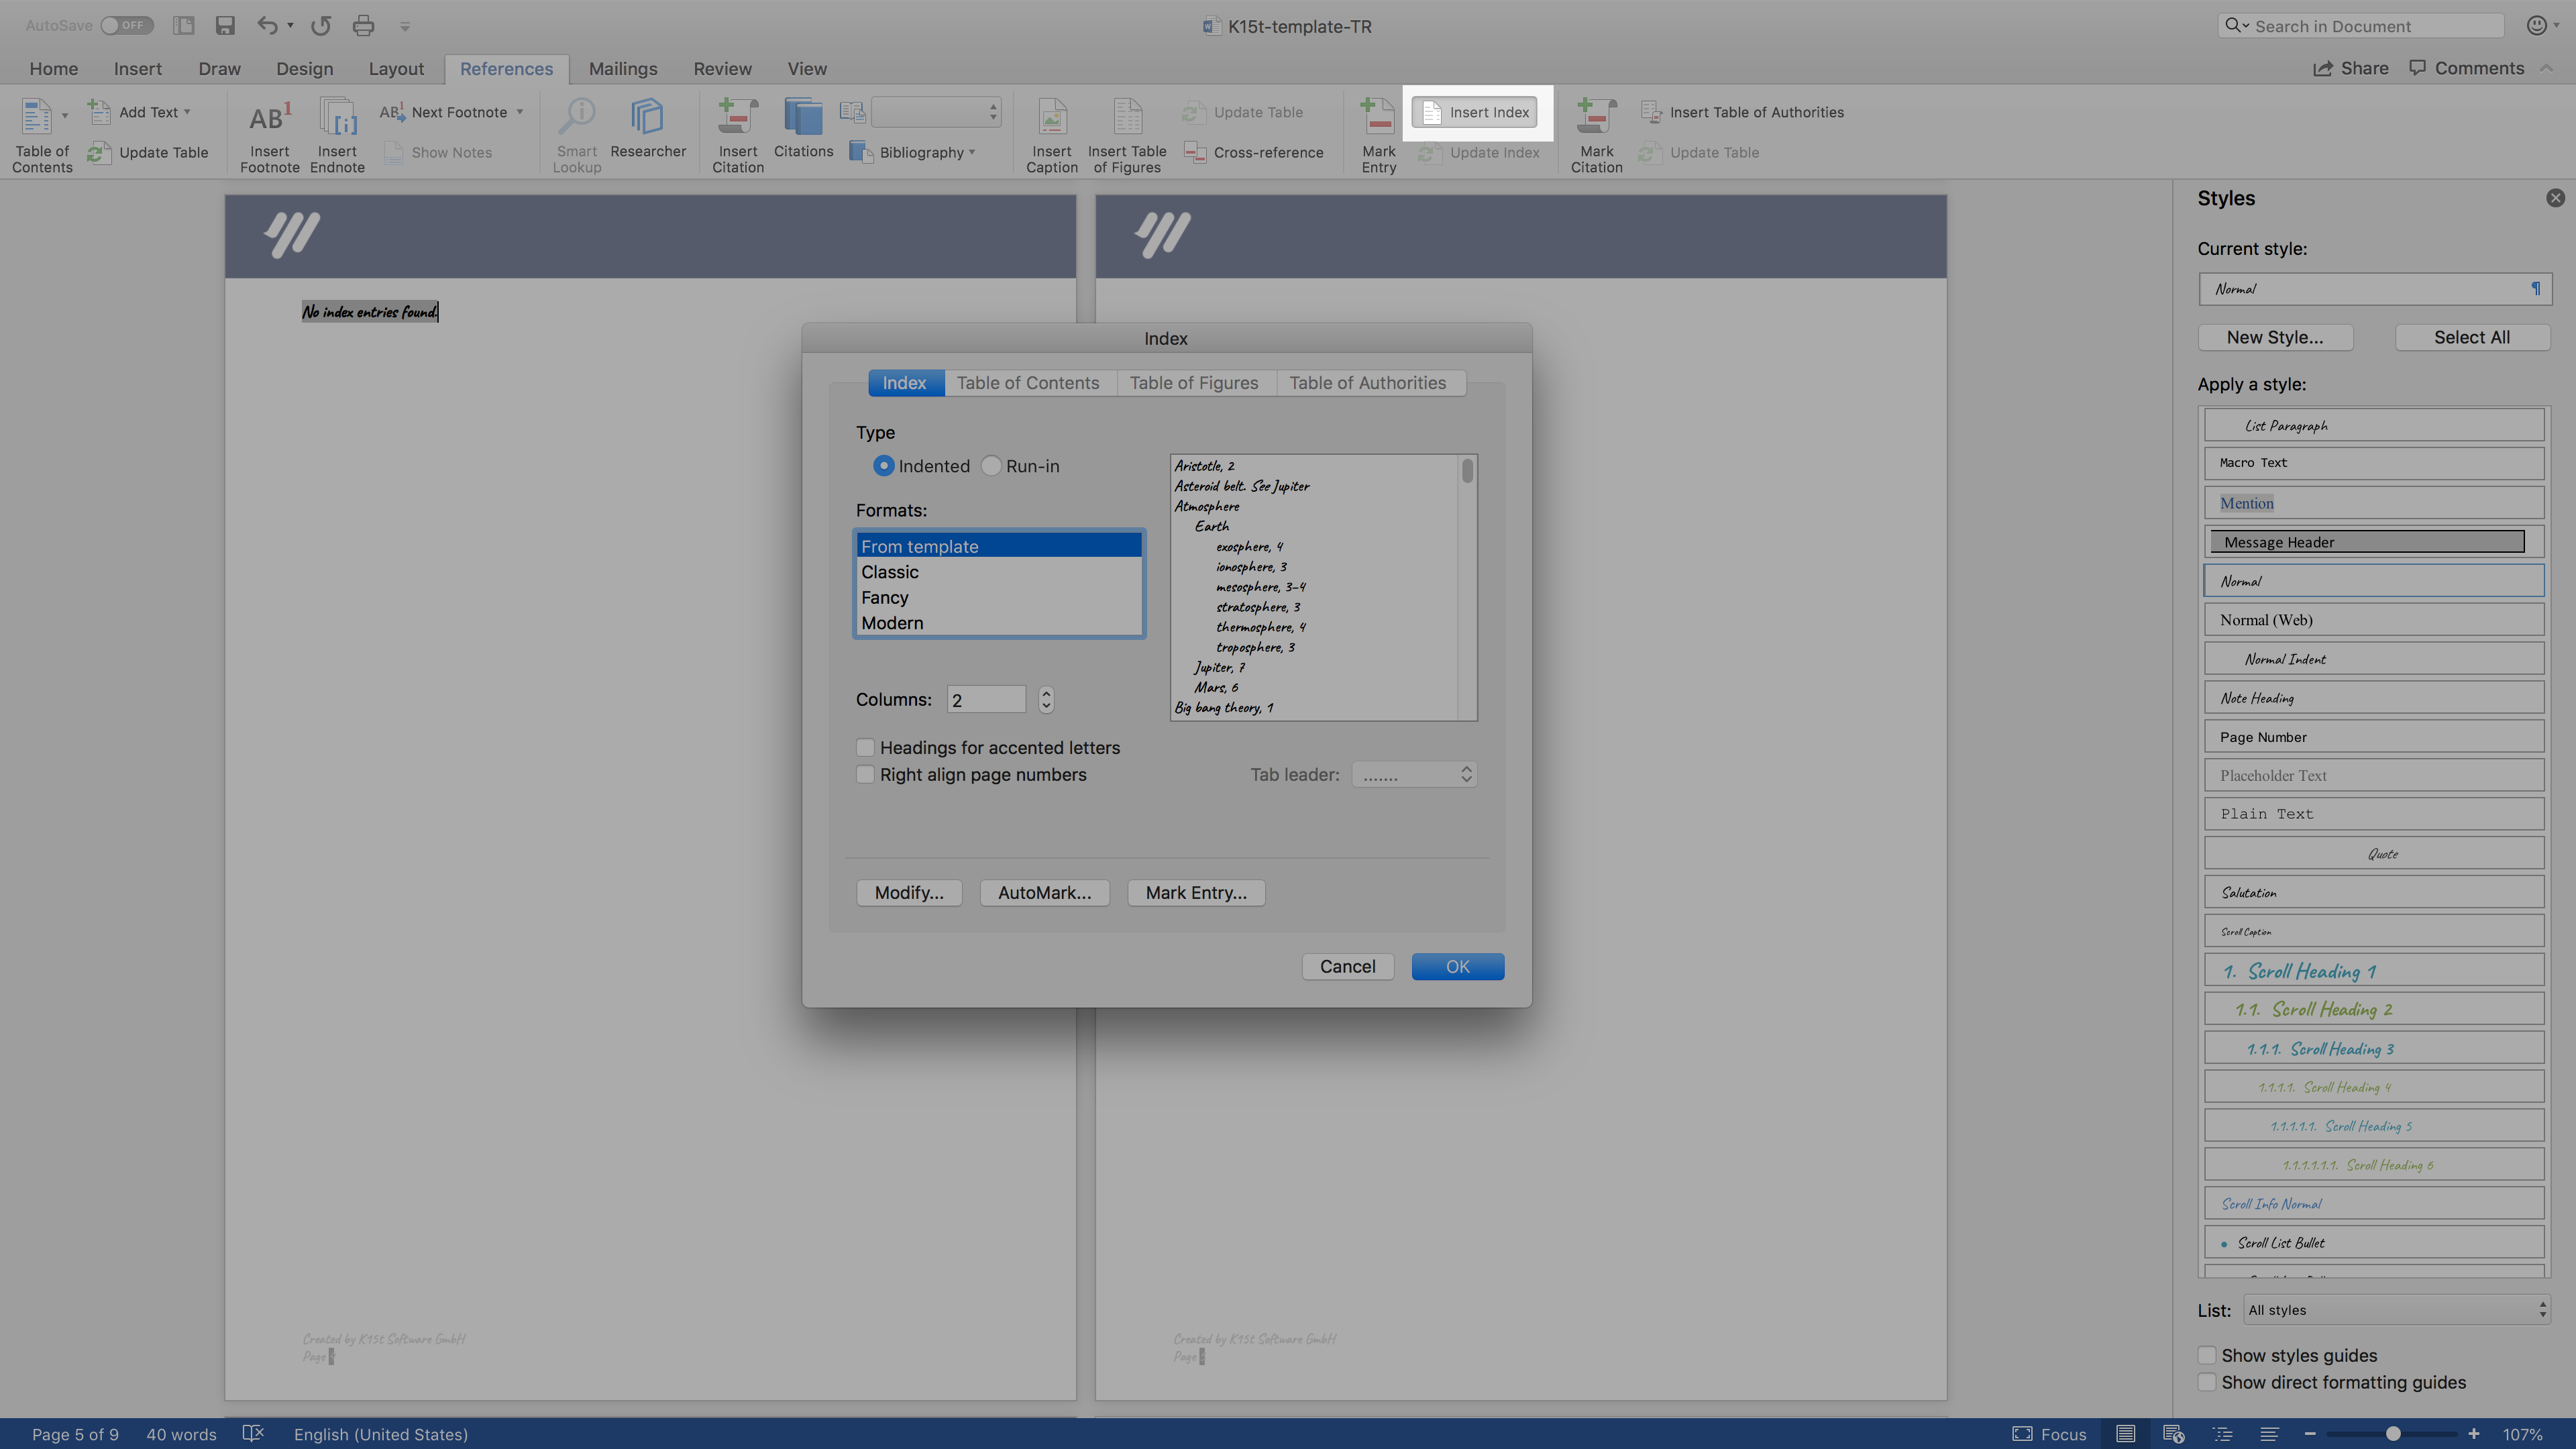Open the List All styles dropdown
Image resolution: width=2576 pixels, height=1449 pixels.
pyautogui.click(x=2396, y=1310)
